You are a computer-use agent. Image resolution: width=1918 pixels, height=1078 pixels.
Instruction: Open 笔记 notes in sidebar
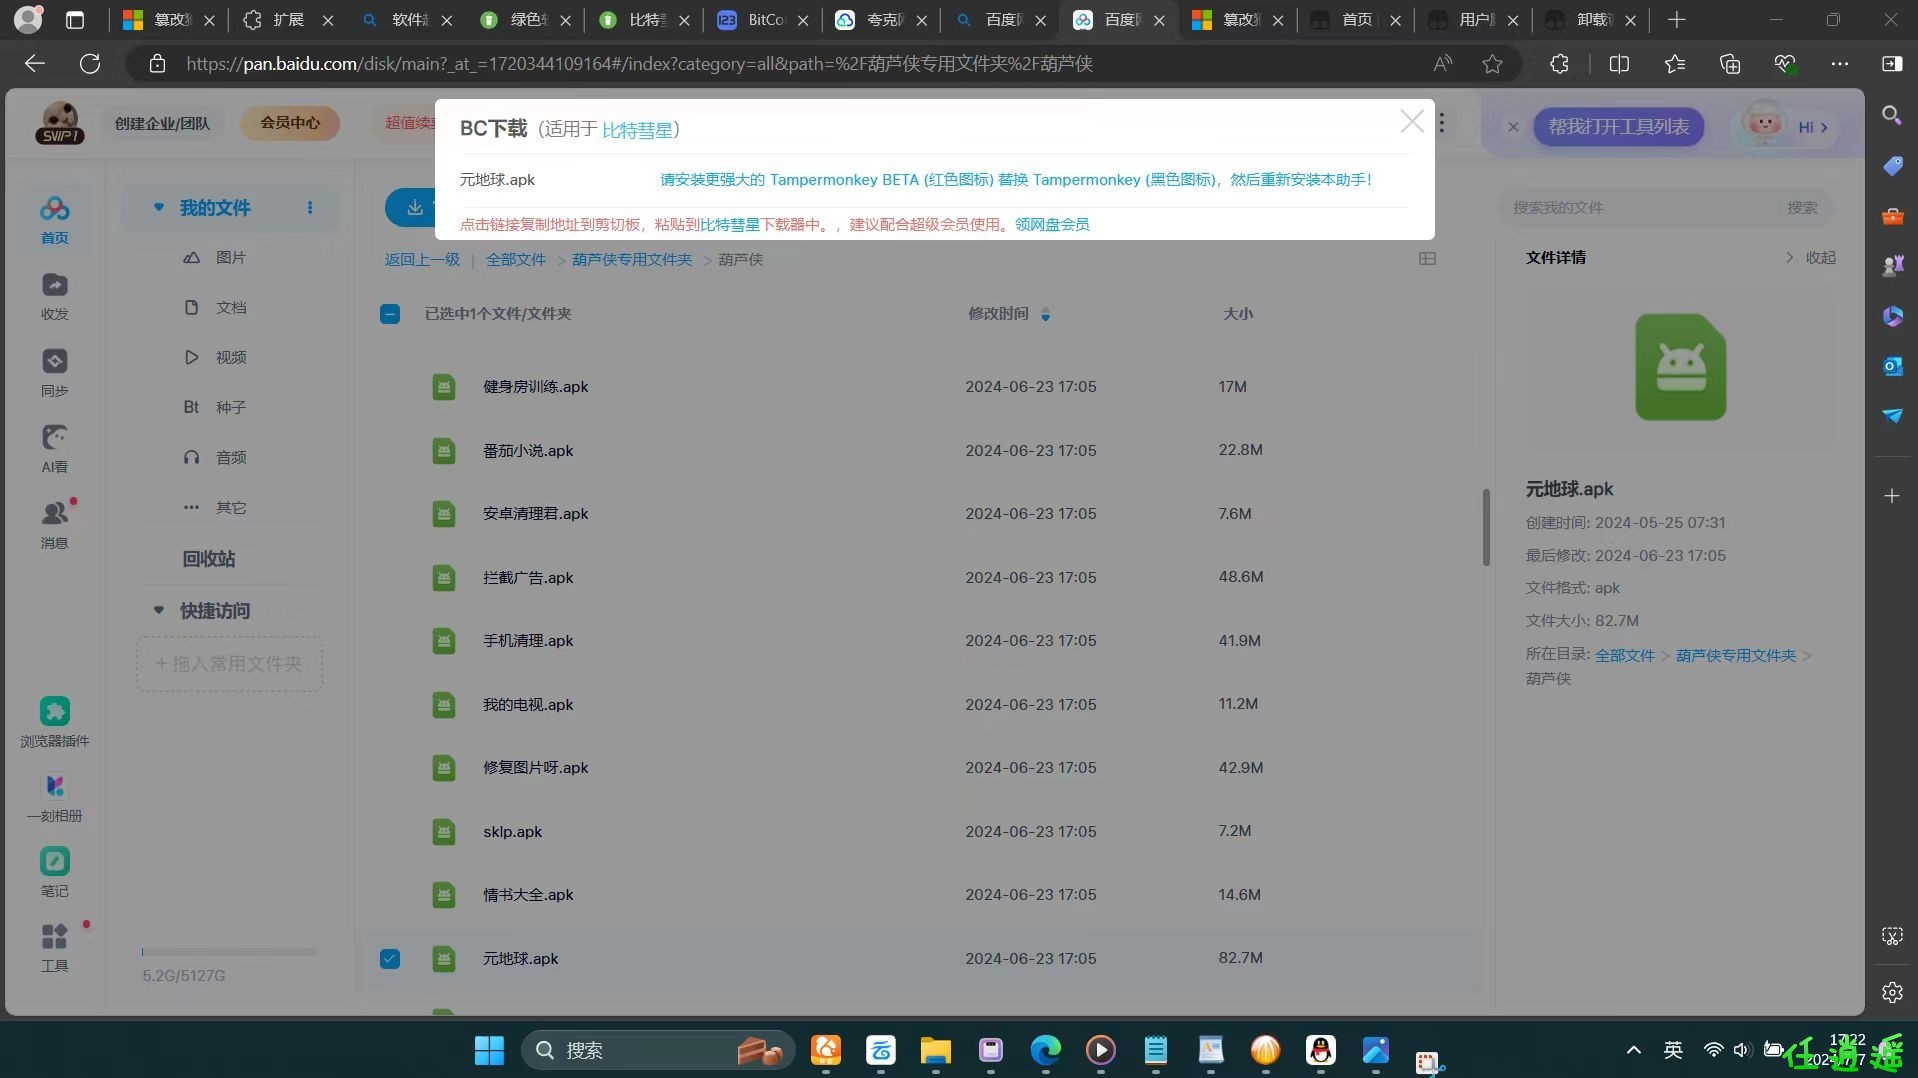(55, 873)
